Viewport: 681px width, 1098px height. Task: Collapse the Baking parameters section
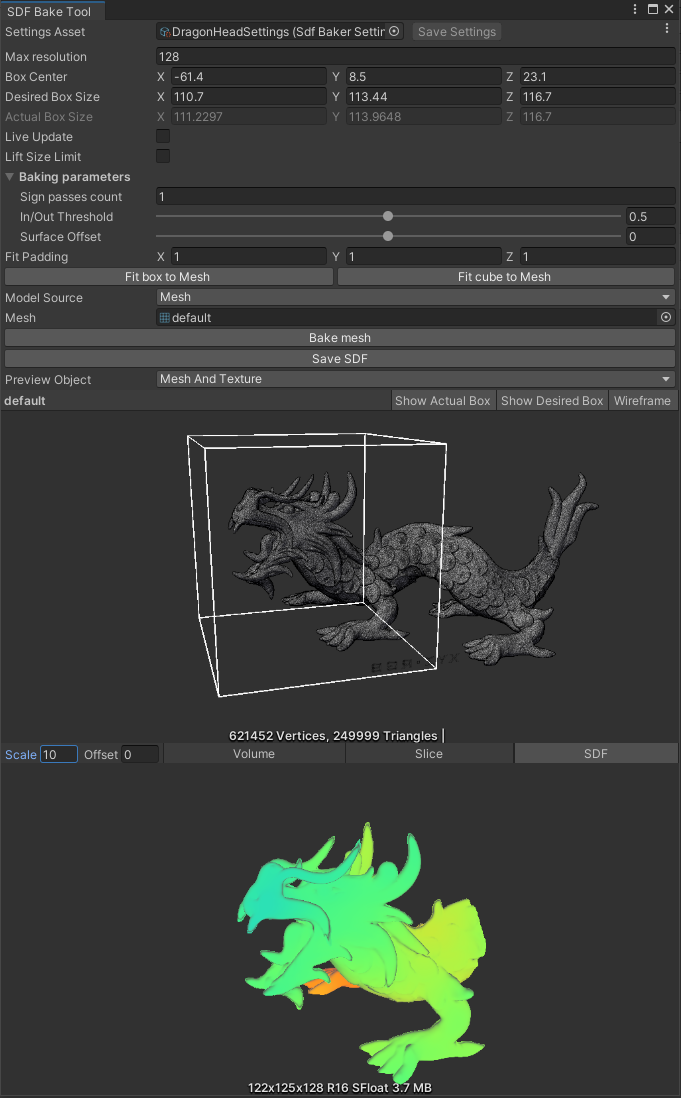(x=10, y=177)
